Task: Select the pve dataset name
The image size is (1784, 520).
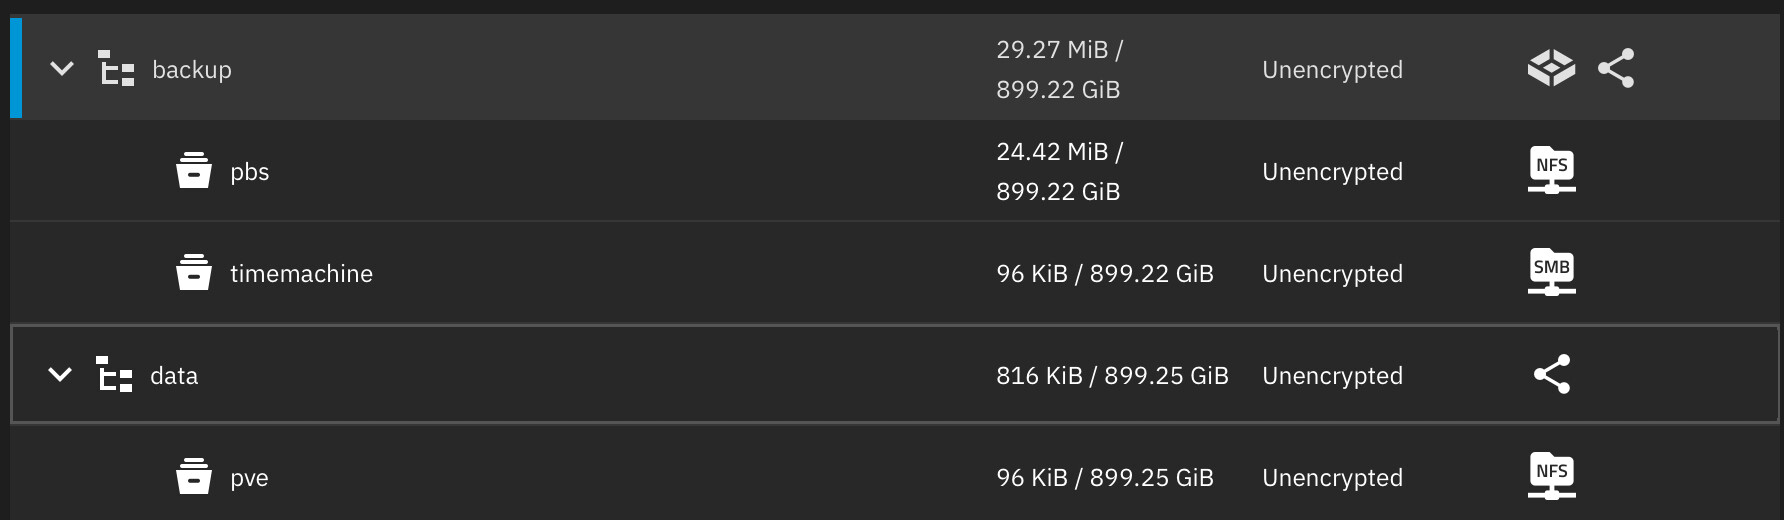Action: (249, 478)
